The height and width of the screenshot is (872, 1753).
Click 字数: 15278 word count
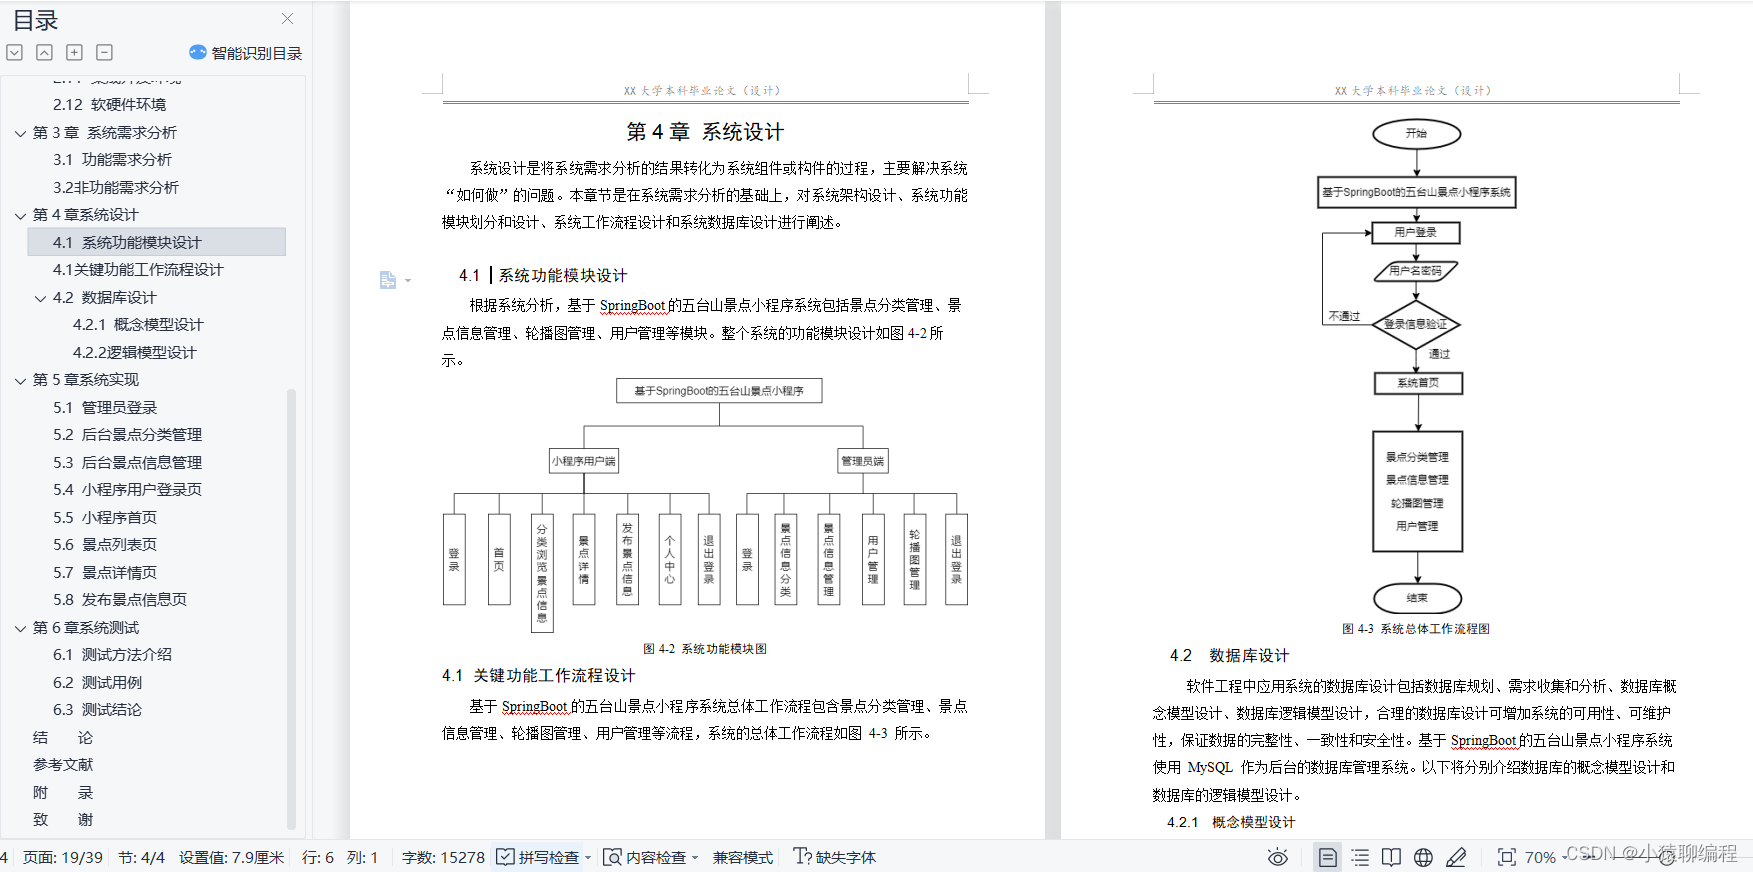[443, 858]
